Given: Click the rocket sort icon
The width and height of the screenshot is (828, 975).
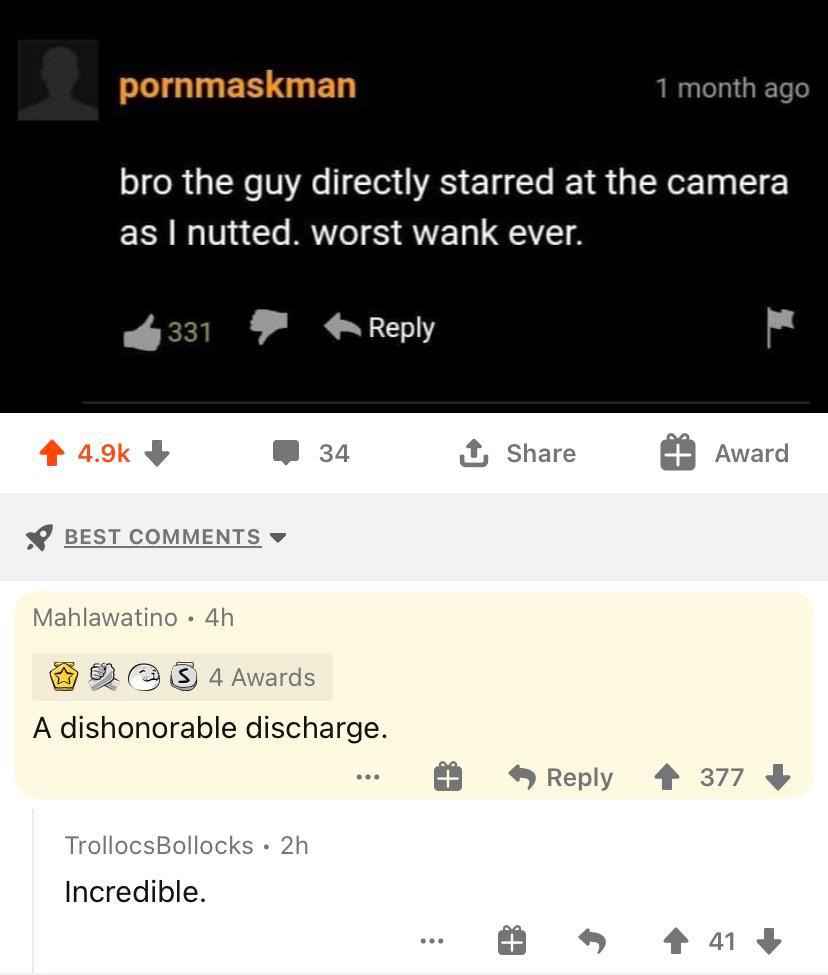Looking at the screenshot, I should [39, 537].
